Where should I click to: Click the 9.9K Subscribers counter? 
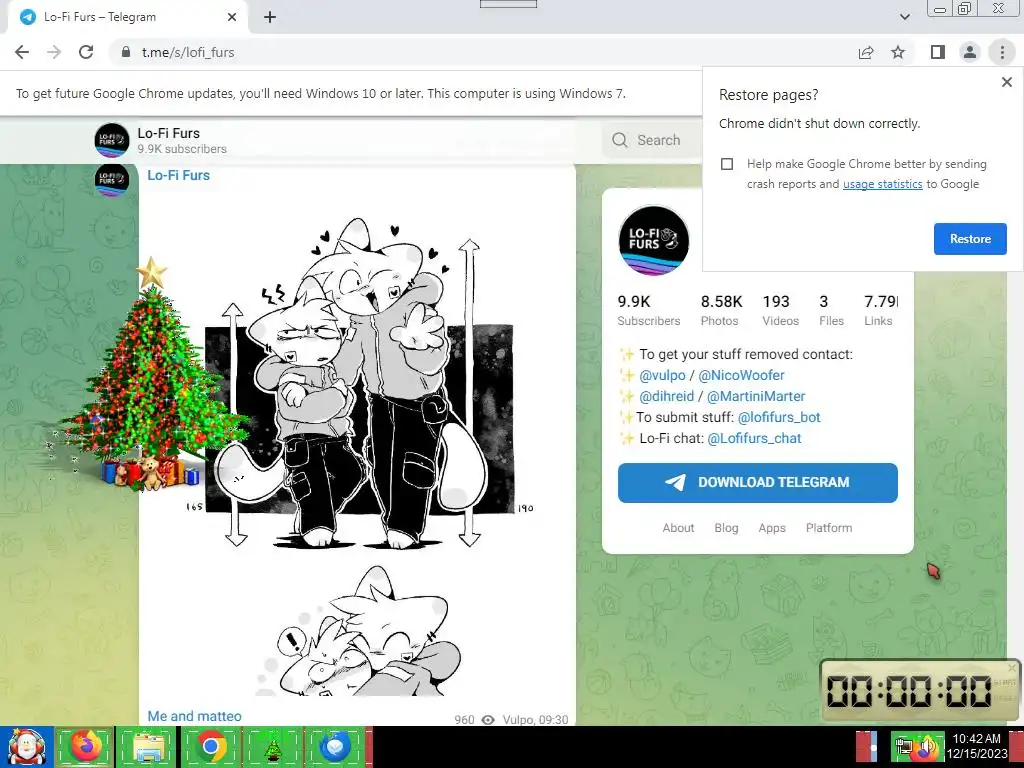648,310
